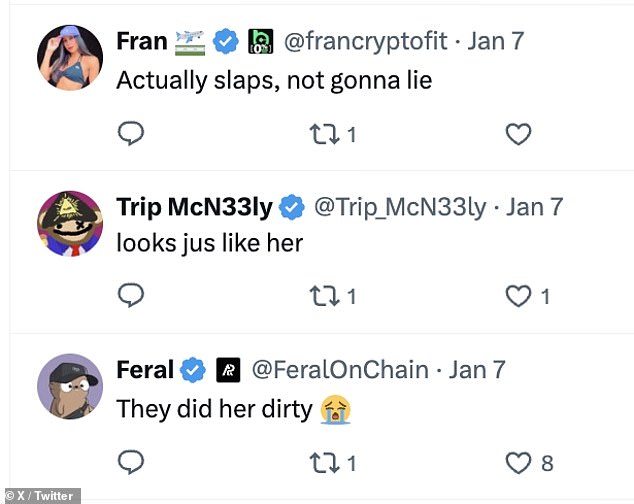Reply to Fran's tweet

[x=131, y=134]
